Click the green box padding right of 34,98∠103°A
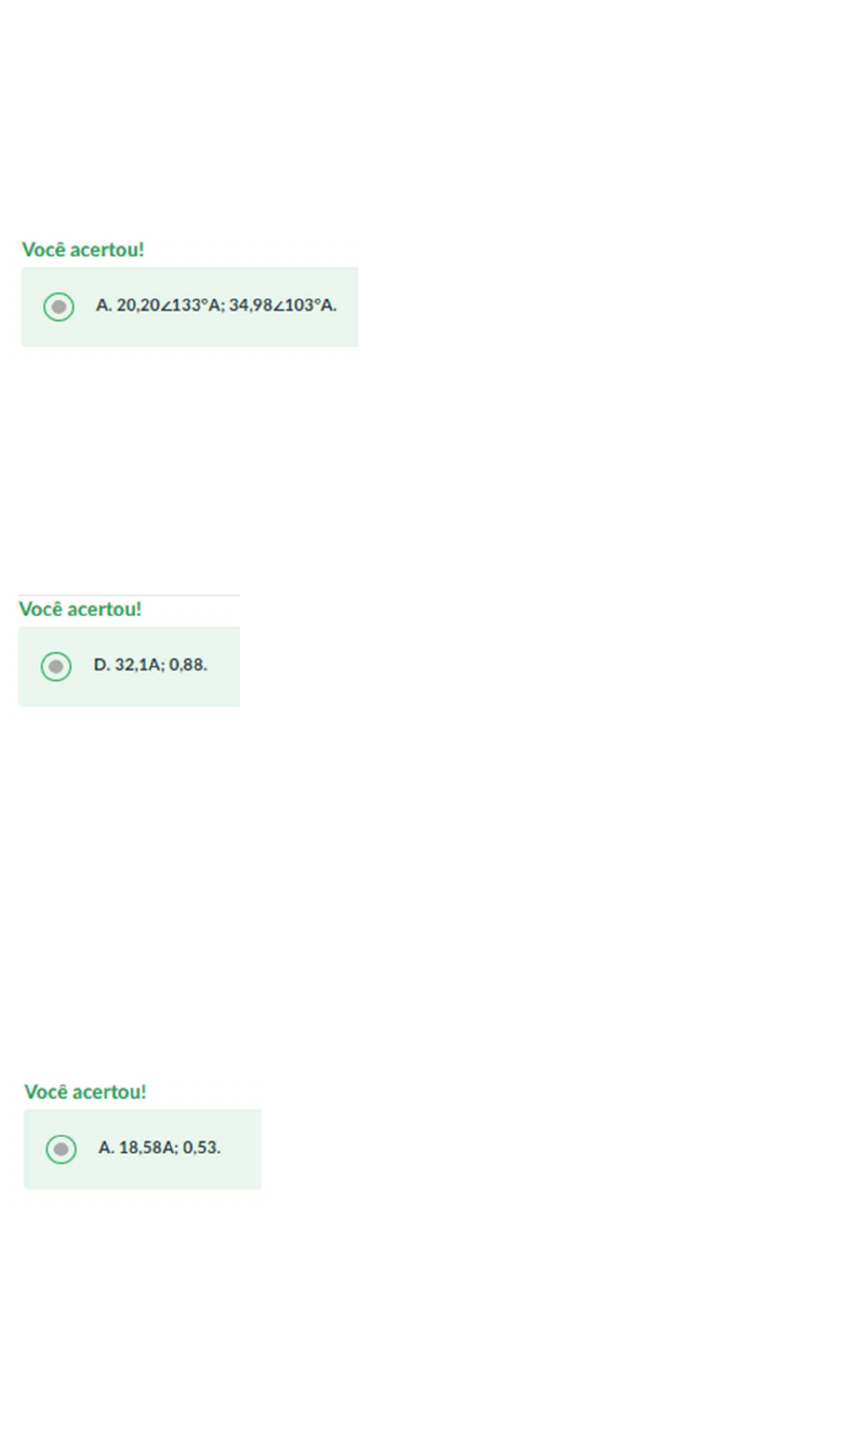Screen dimensions: 856x1430 348,306
